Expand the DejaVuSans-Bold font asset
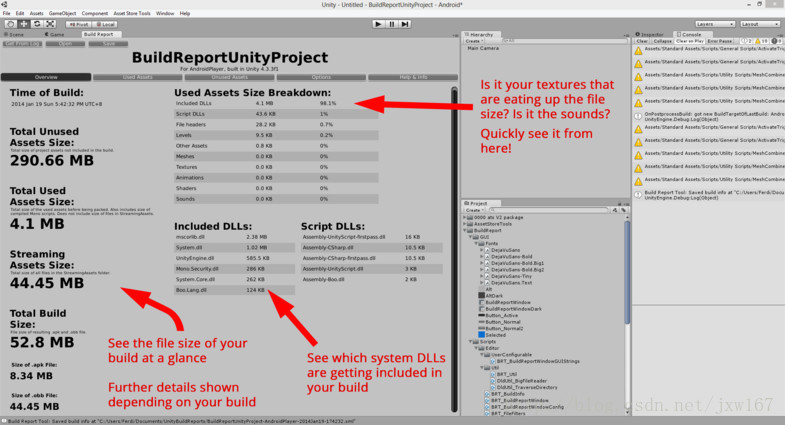The width and height of the screenshot is (785, 425). click(x=482, y=257)
